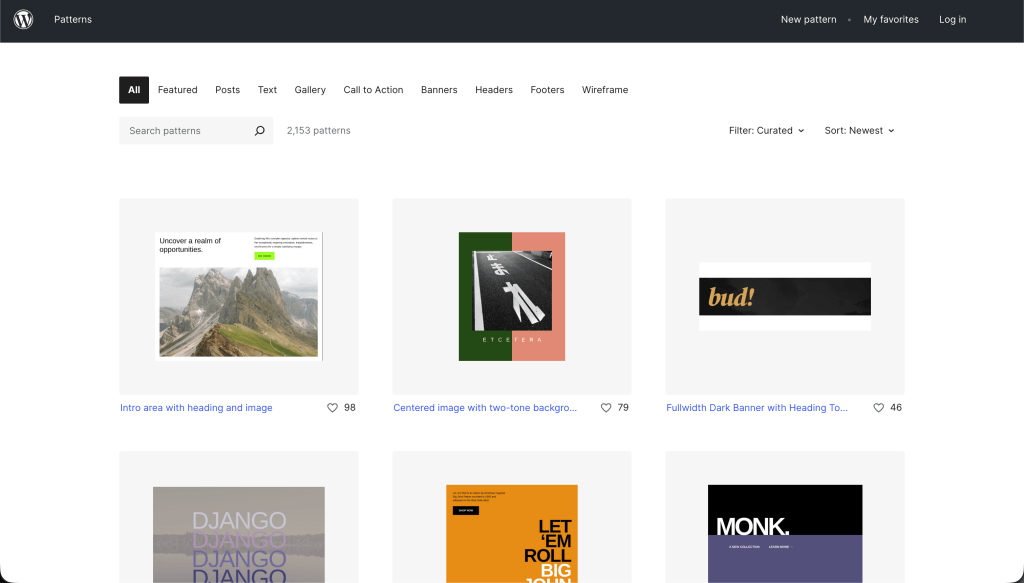Toggle heart on Centered image pattern
The width and height of the screenshot is (1024, 583).
click(606, 408)
